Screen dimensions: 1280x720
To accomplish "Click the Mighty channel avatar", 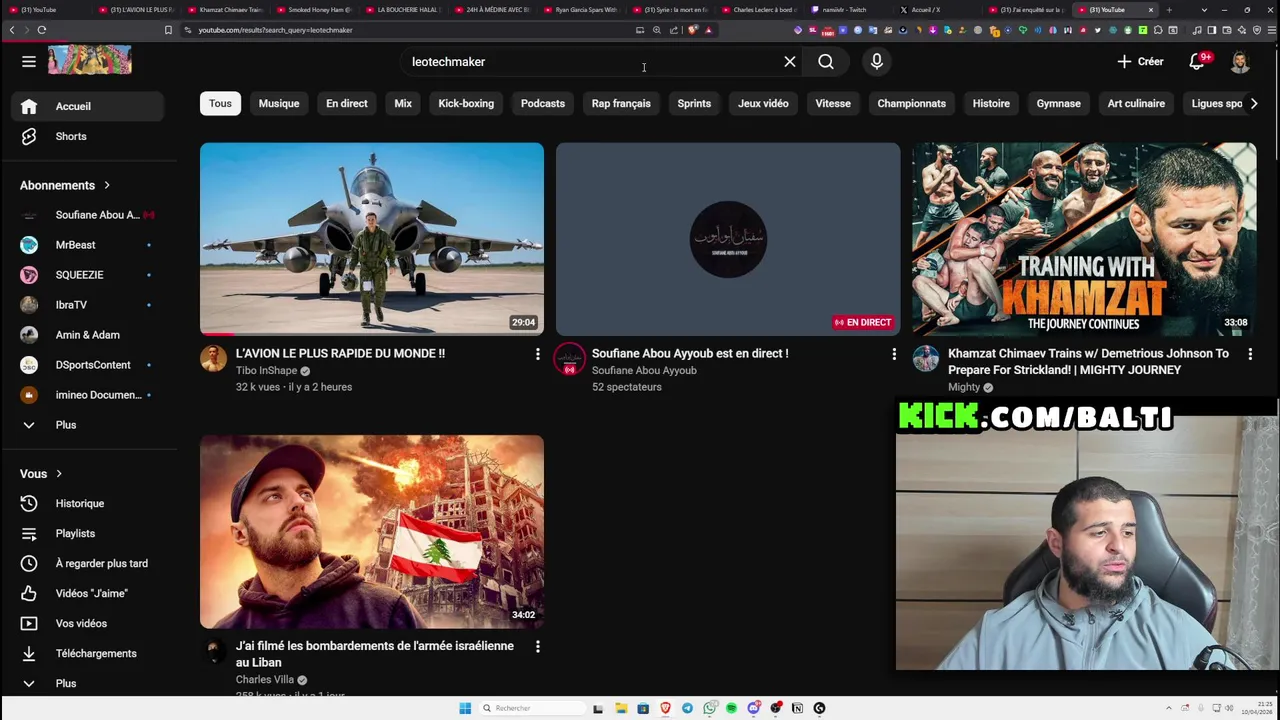I will 925,358.
